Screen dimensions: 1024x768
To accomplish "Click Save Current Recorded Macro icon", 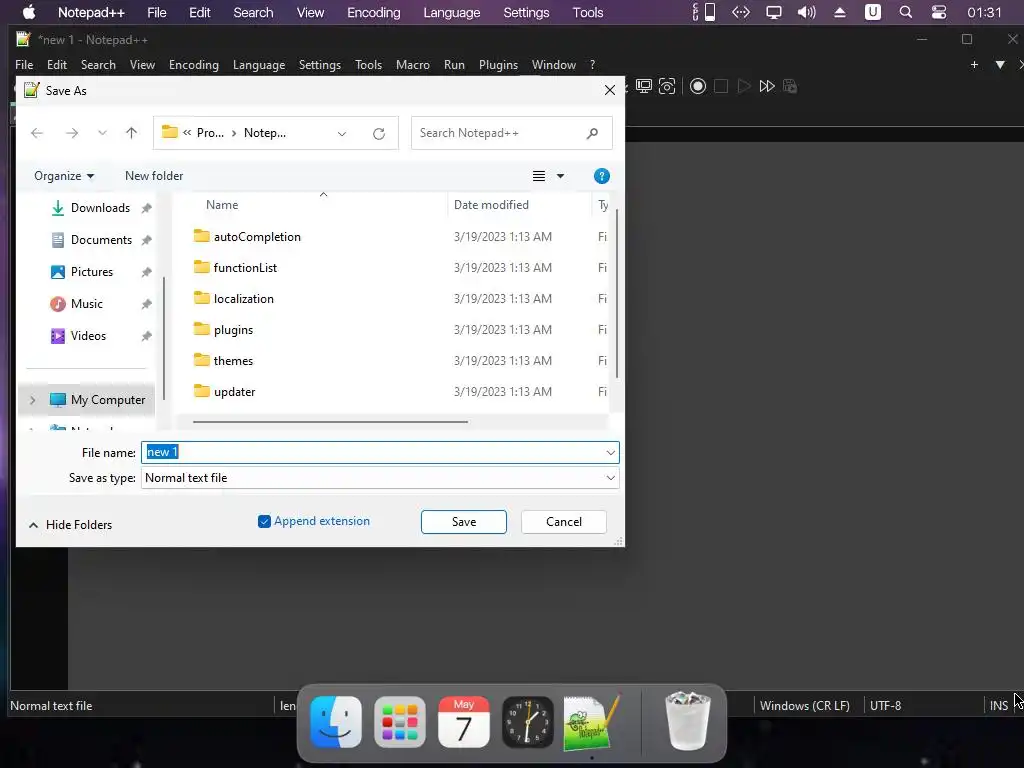I will (x=790, y=86).
